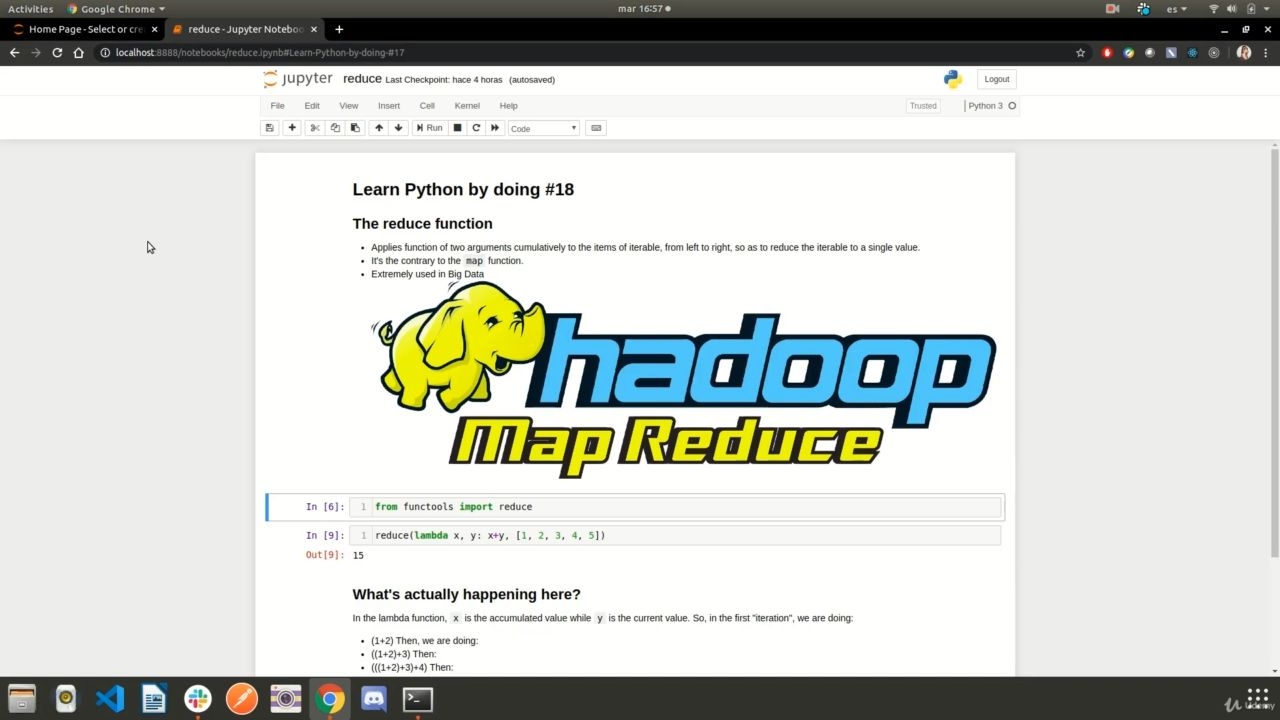Viewport: 1280px width, 720px height.
Task: Open LibreOffice Writer from the dock
Action: [154, 698]
